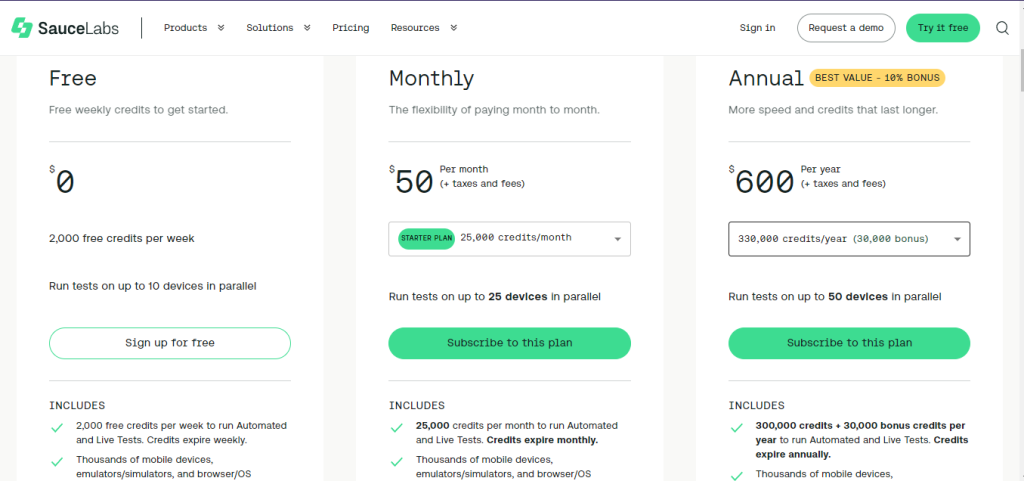Click the 'Per month' label

coord(464,169)
